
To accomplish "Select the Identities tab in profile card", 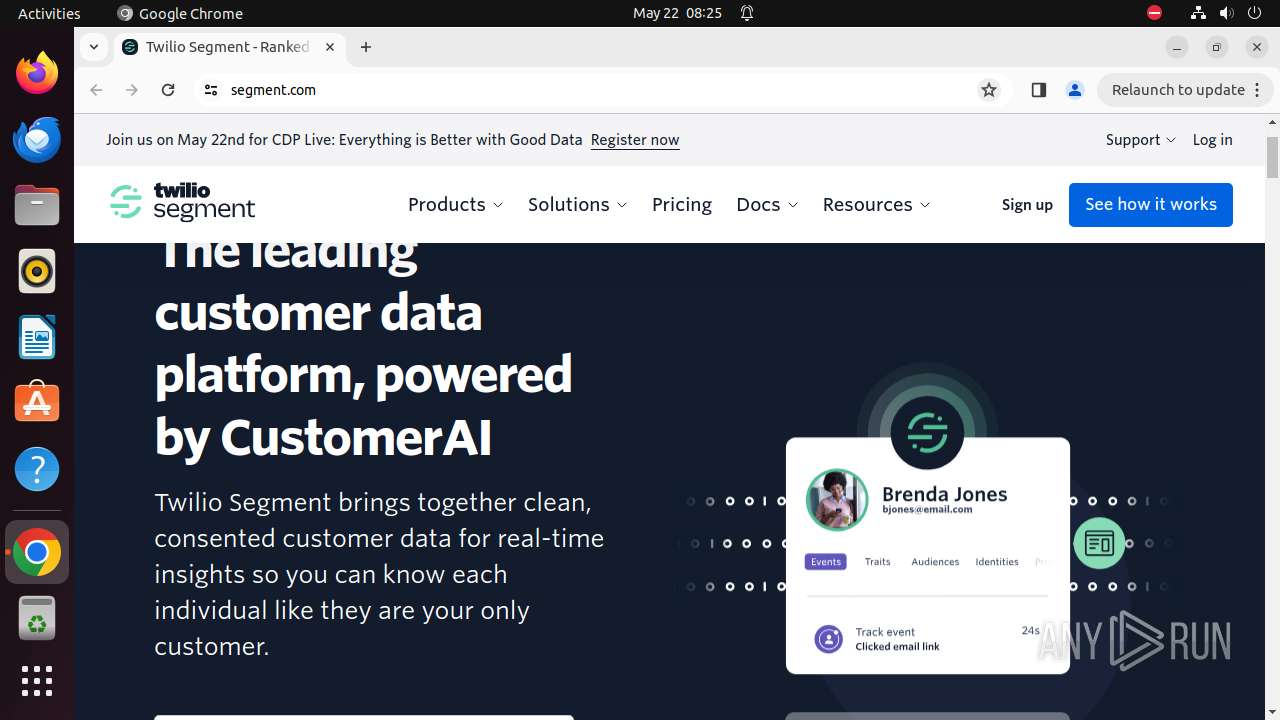I will pos(997,562).
